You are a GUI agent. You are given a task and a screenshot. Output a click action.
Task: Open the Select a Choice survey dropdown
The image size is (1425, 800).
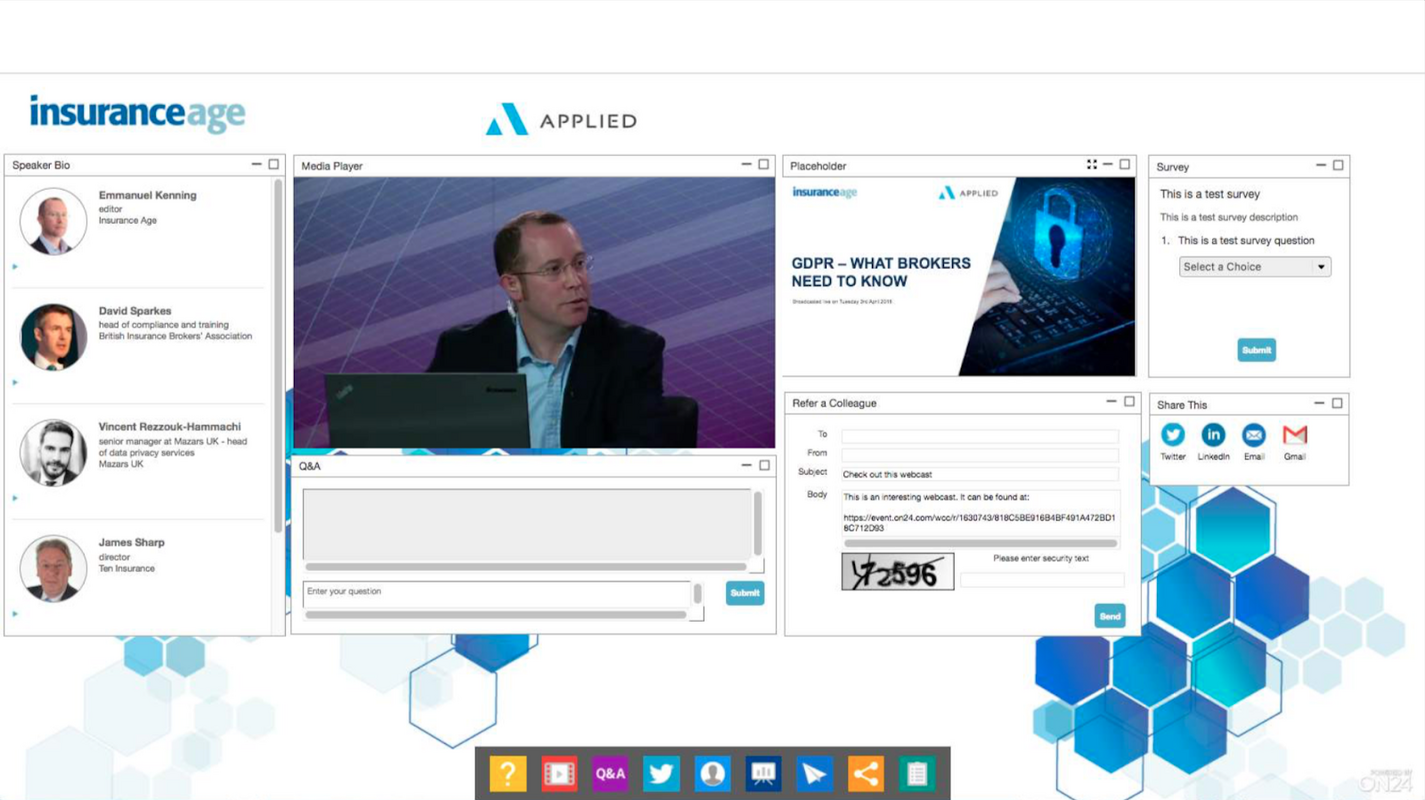(1254, 266)
